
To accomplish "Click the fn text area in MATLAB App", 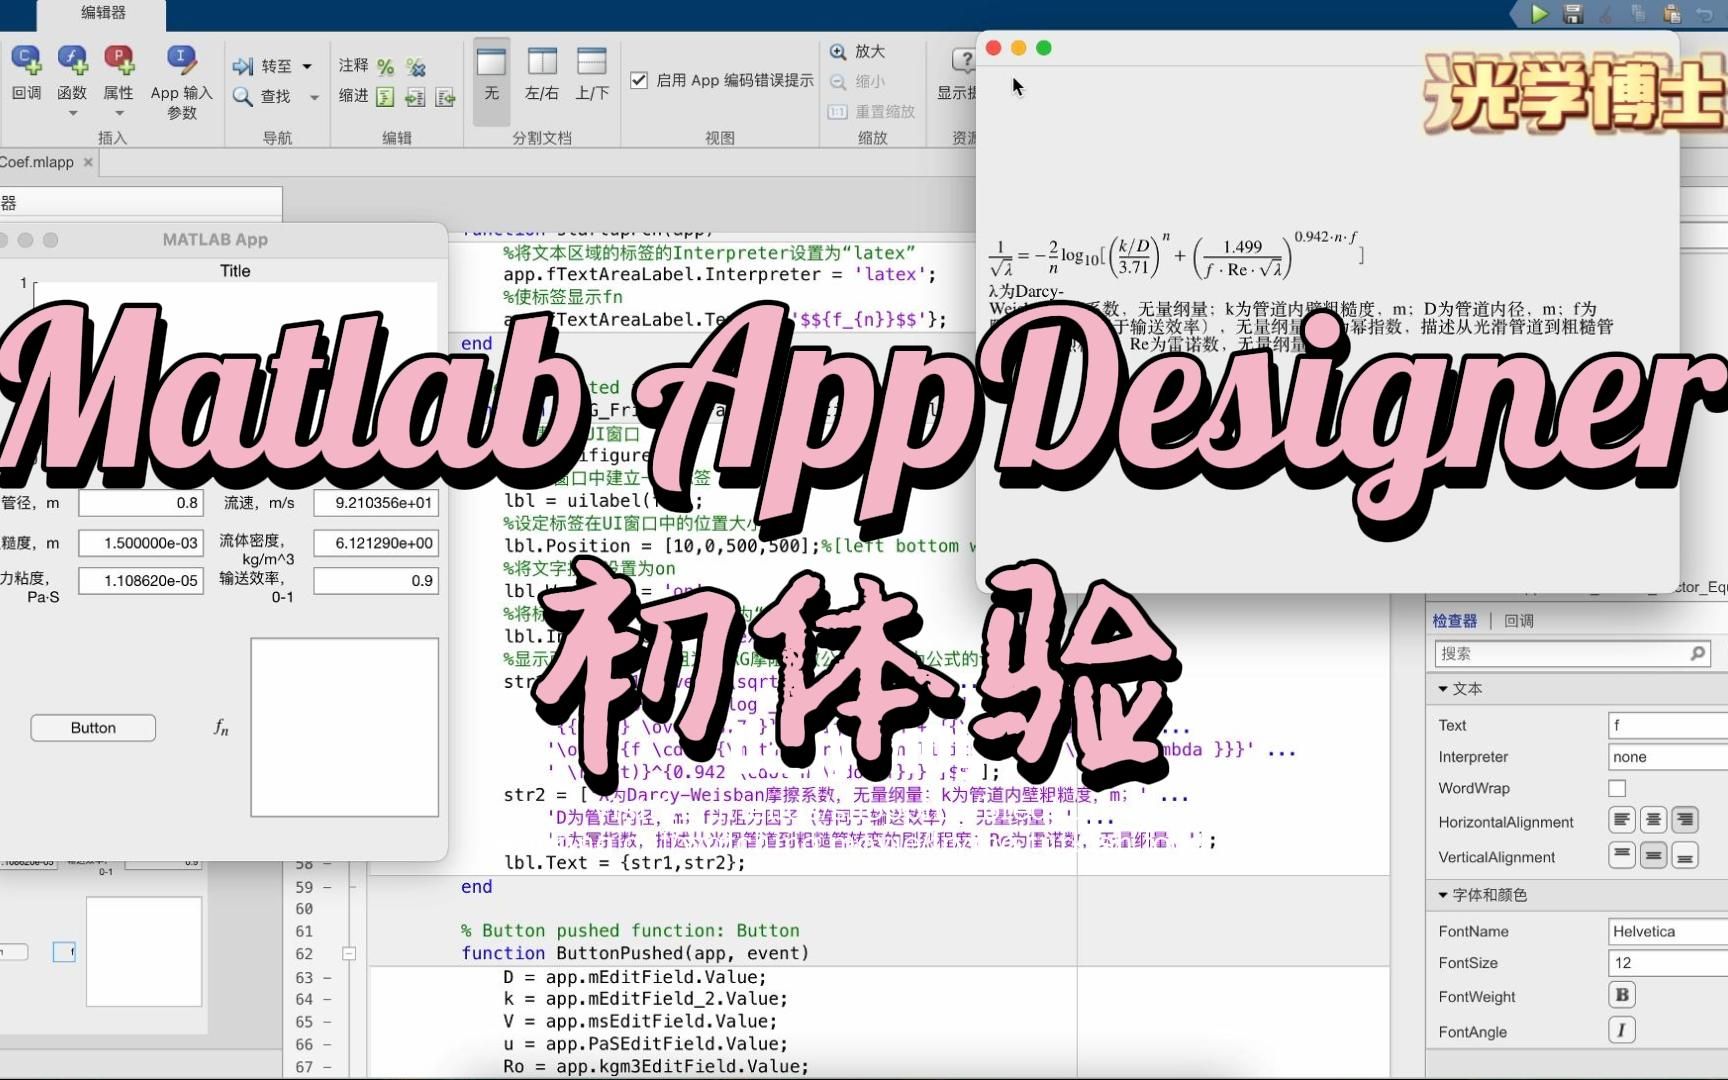I will click(x=344, y=727).
